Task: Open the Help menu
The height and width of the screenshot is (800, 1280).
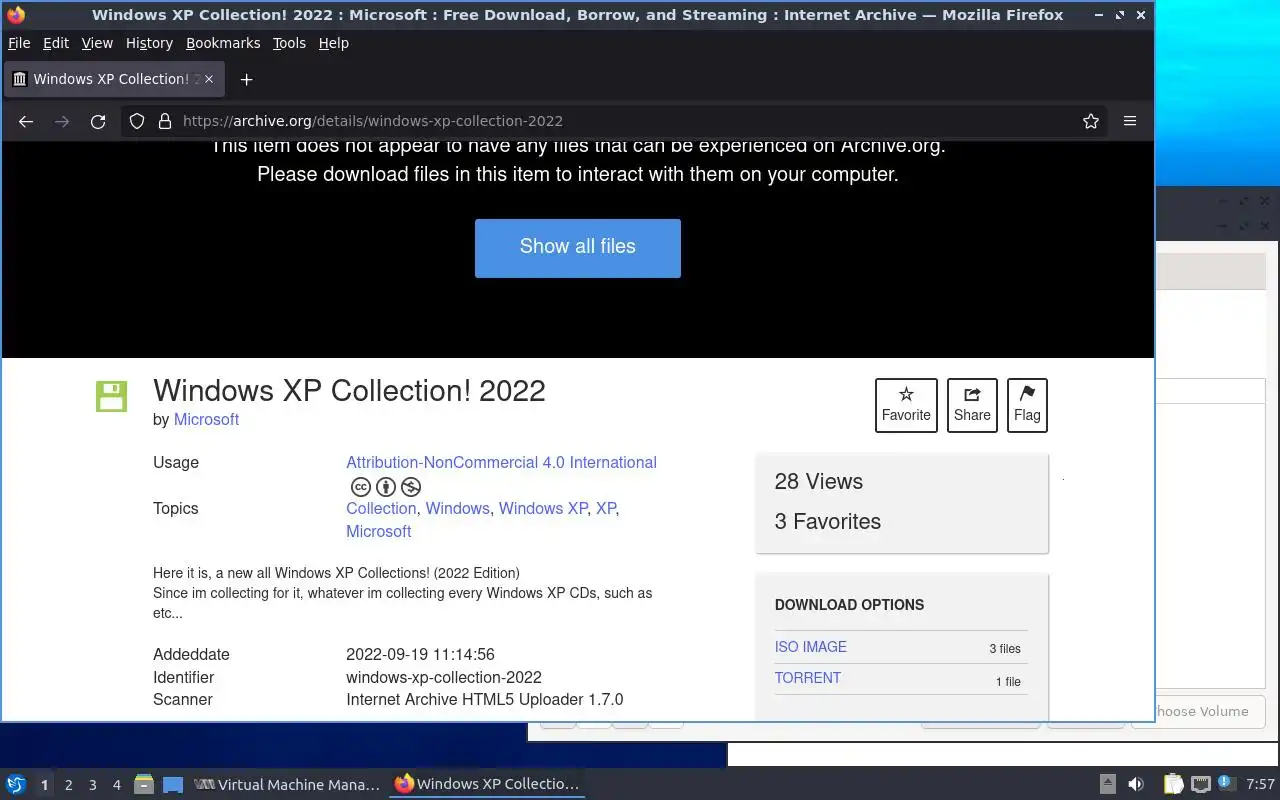Action: point(334,43)
